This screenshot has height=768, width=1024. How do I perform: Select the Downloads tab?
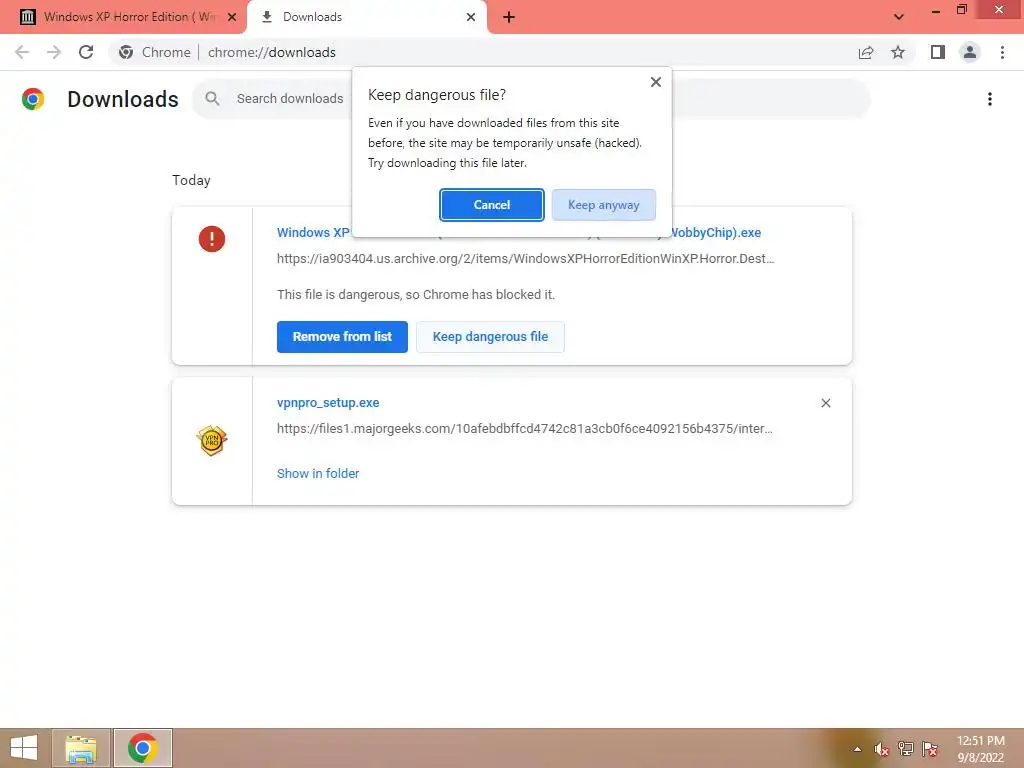click(368, 17)
